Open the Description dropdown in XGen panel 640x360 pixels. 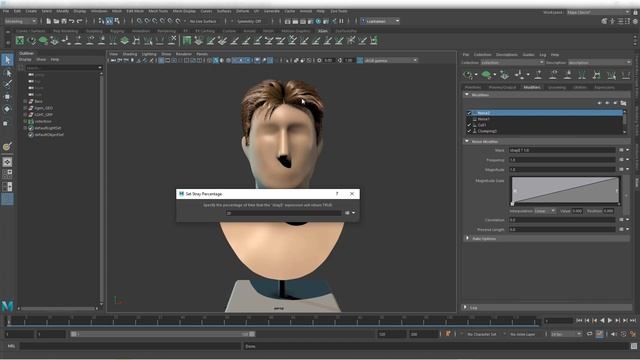[599, 62]
